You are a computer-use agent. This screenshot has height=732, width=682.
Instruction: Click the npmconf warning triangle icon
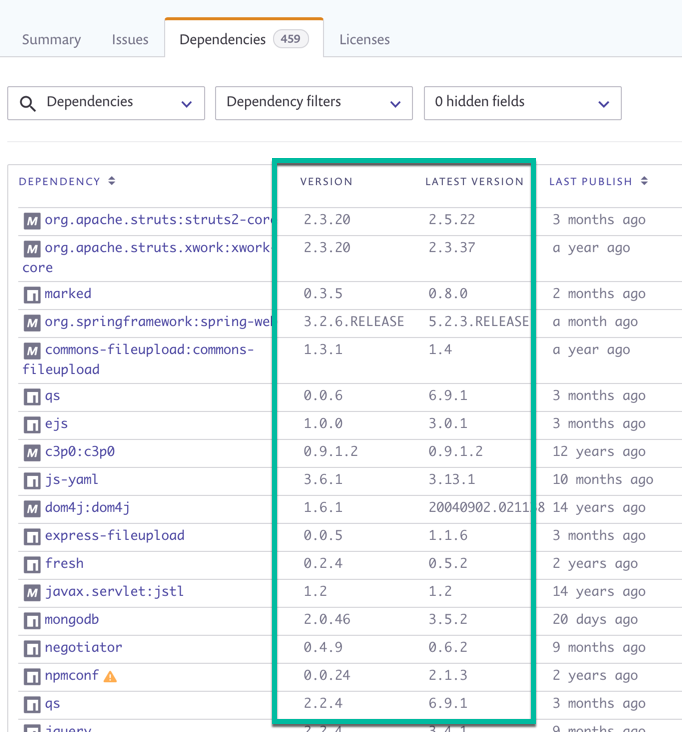tap(110, 676)
